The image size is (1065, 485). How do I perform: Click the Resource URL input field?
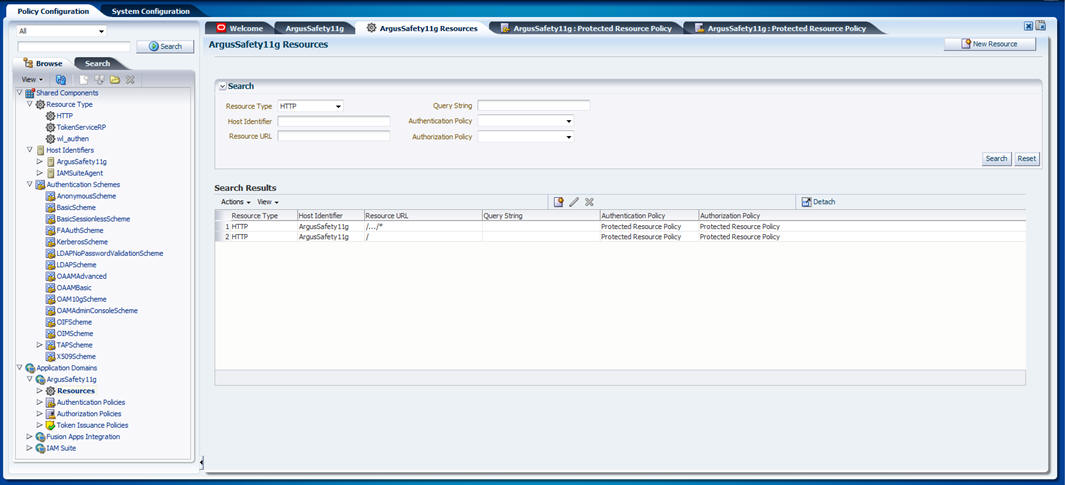[x=333, y=136]
